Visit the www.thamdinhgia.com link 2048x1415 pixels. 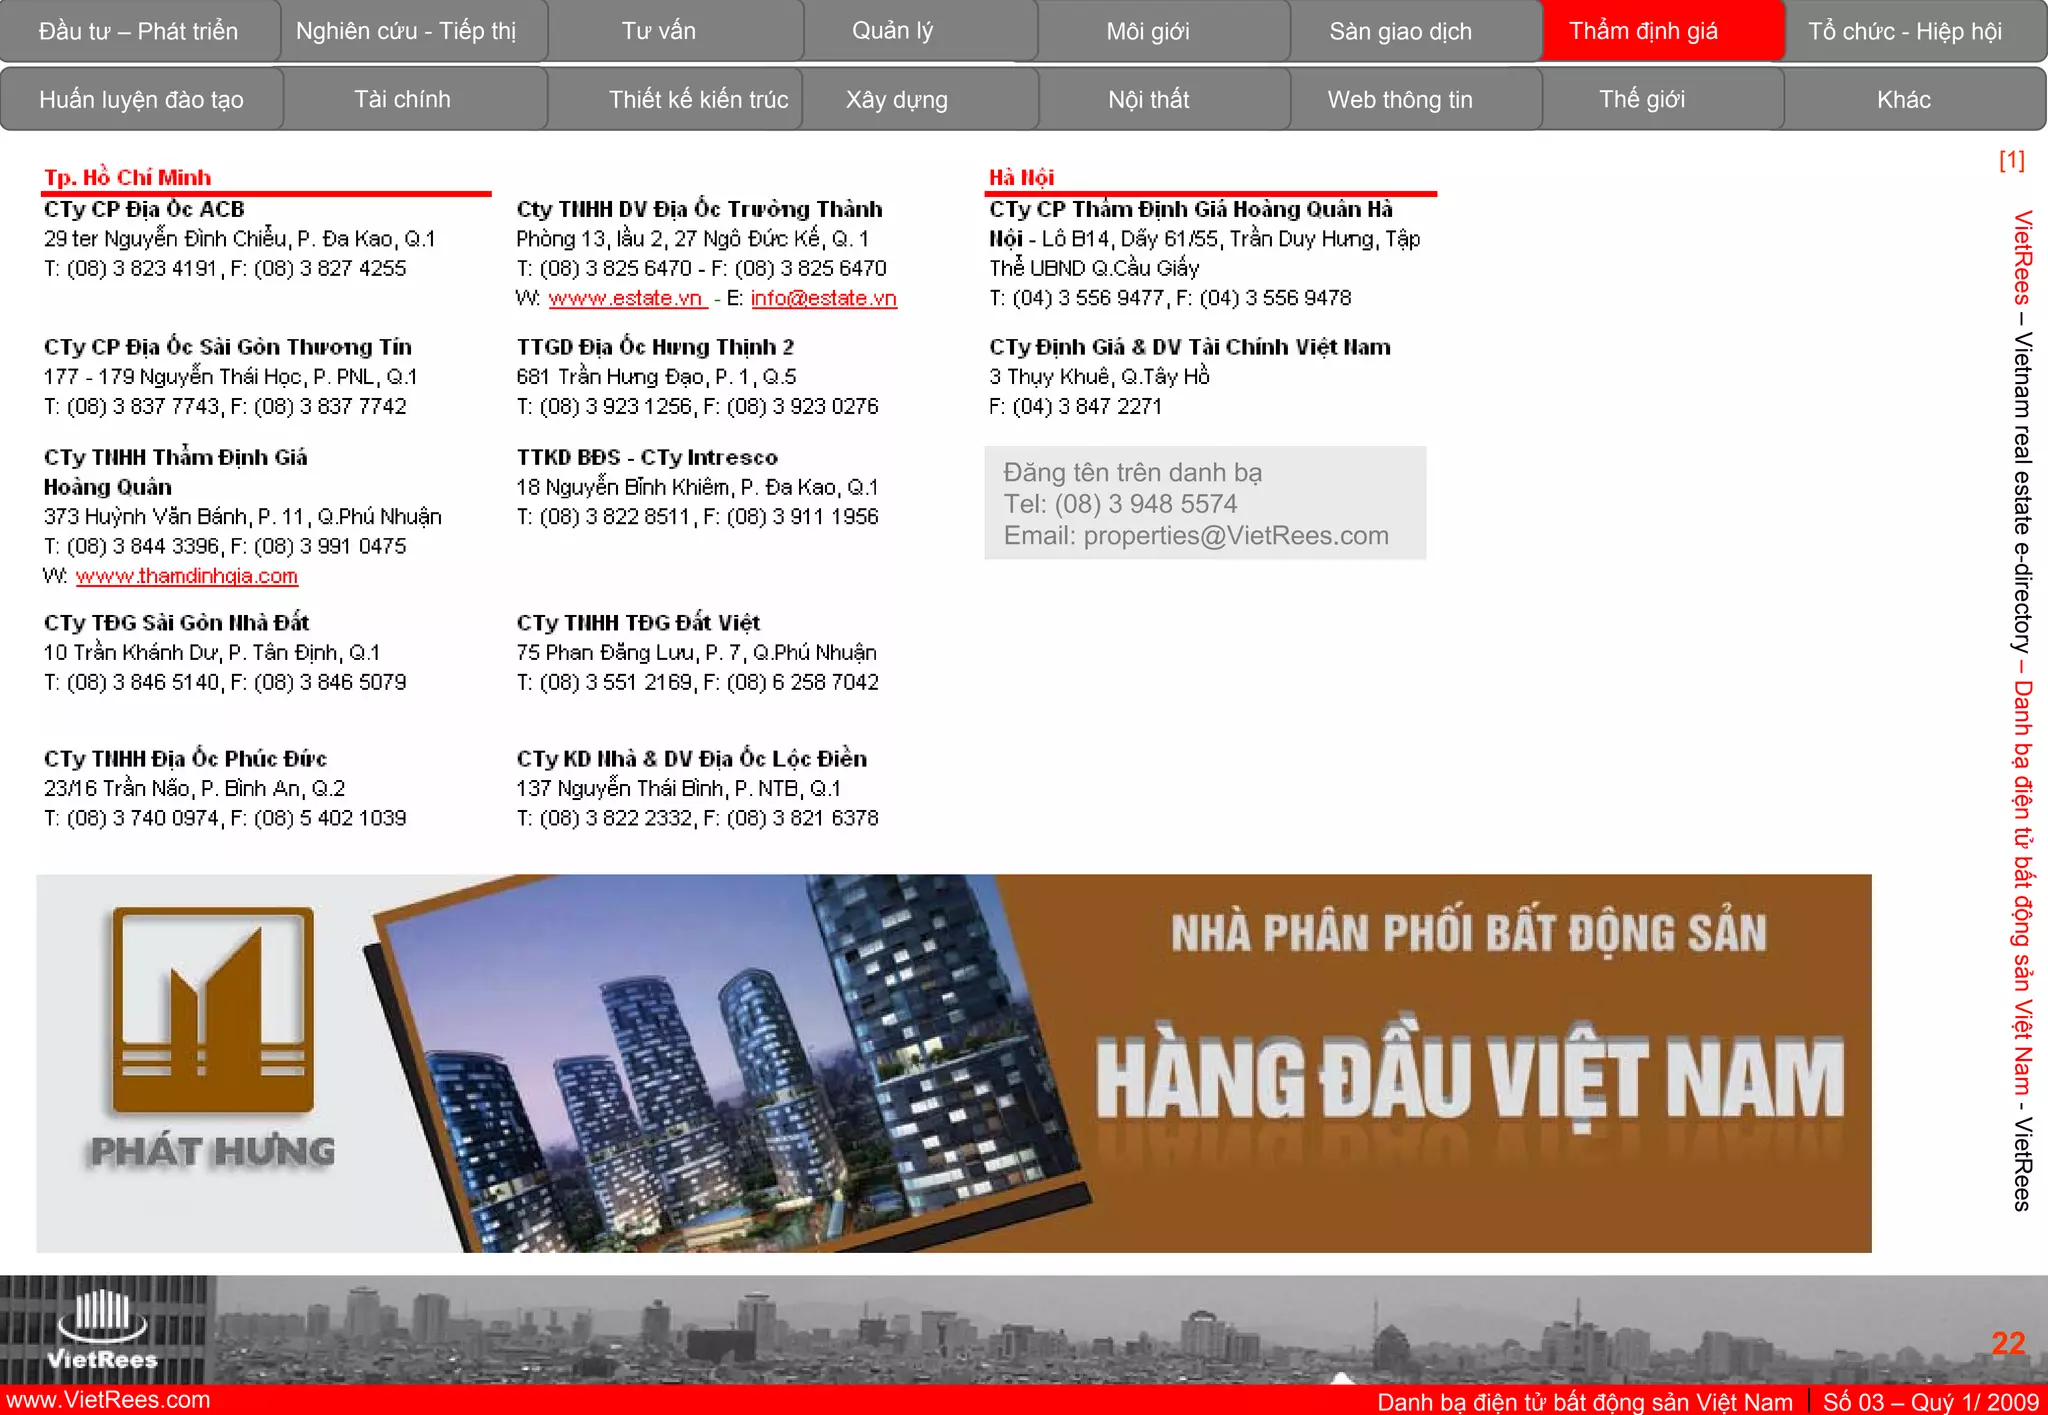[x=187, y=576]
